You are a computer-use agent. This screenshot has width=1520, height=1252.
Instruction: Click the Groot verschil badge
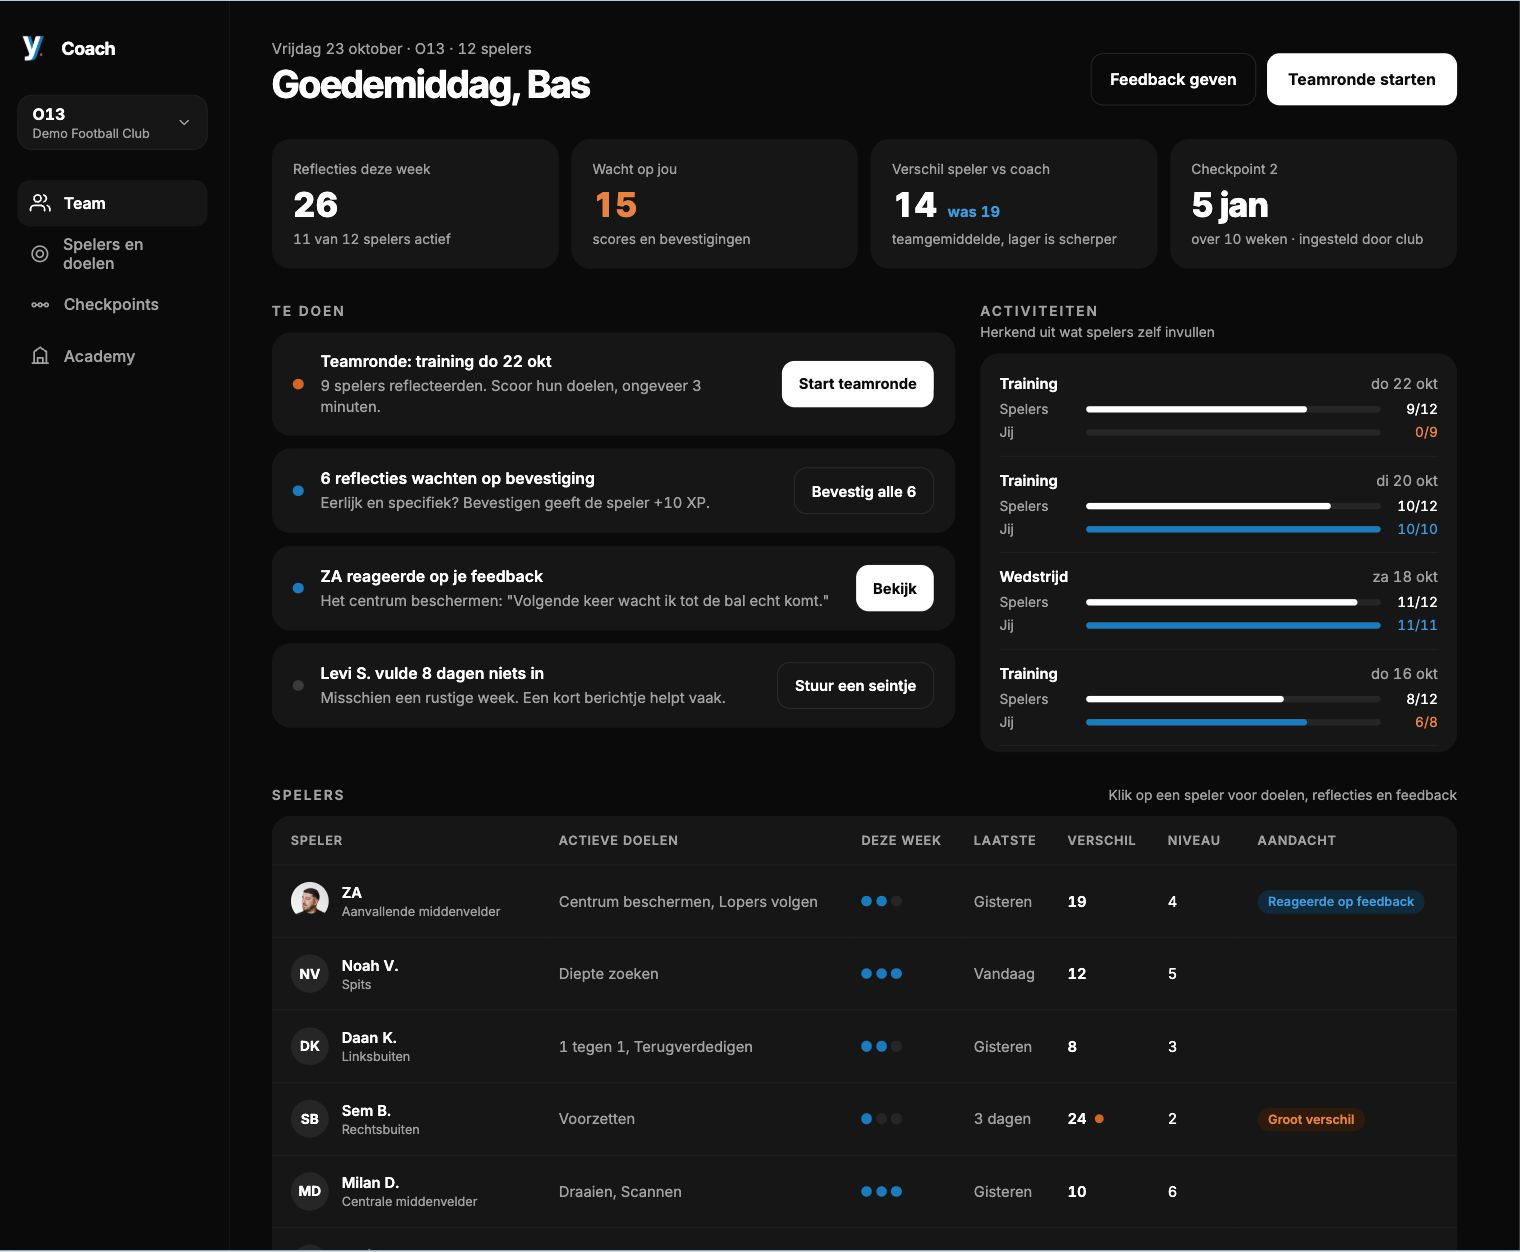coord(1311,1119)
